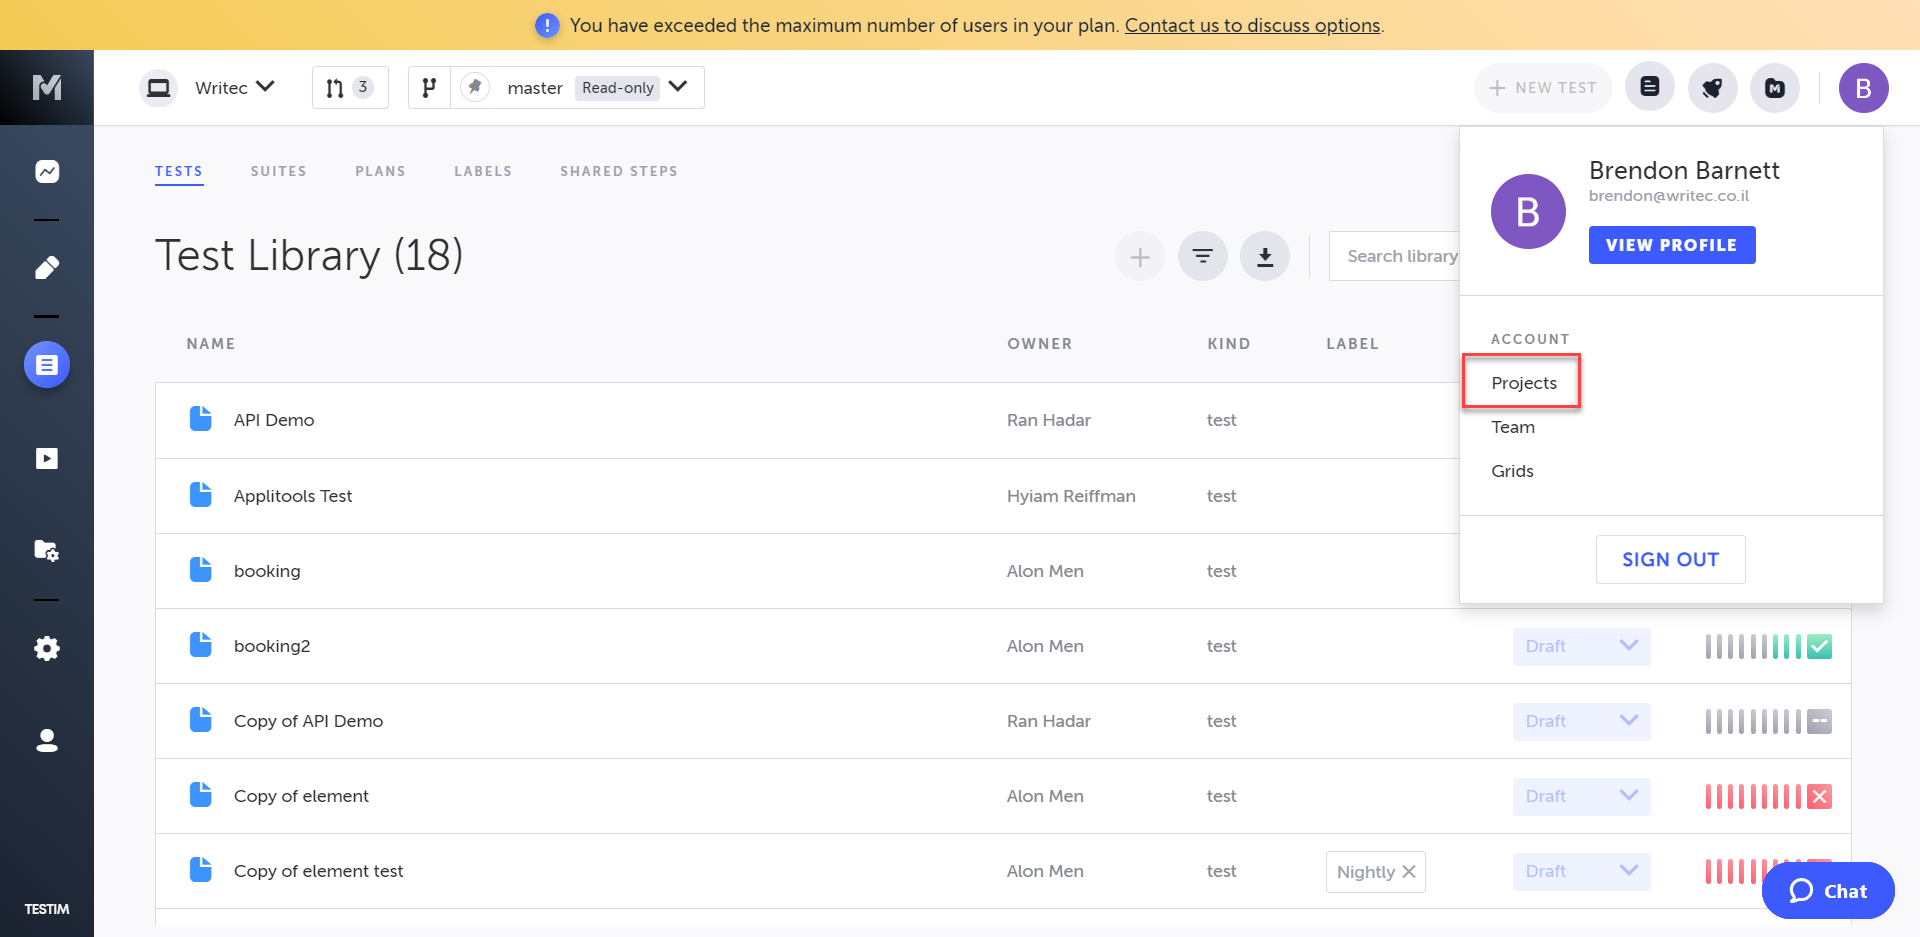Open the Labels tab
This screenshot has height=937, width=1920.
483,171
